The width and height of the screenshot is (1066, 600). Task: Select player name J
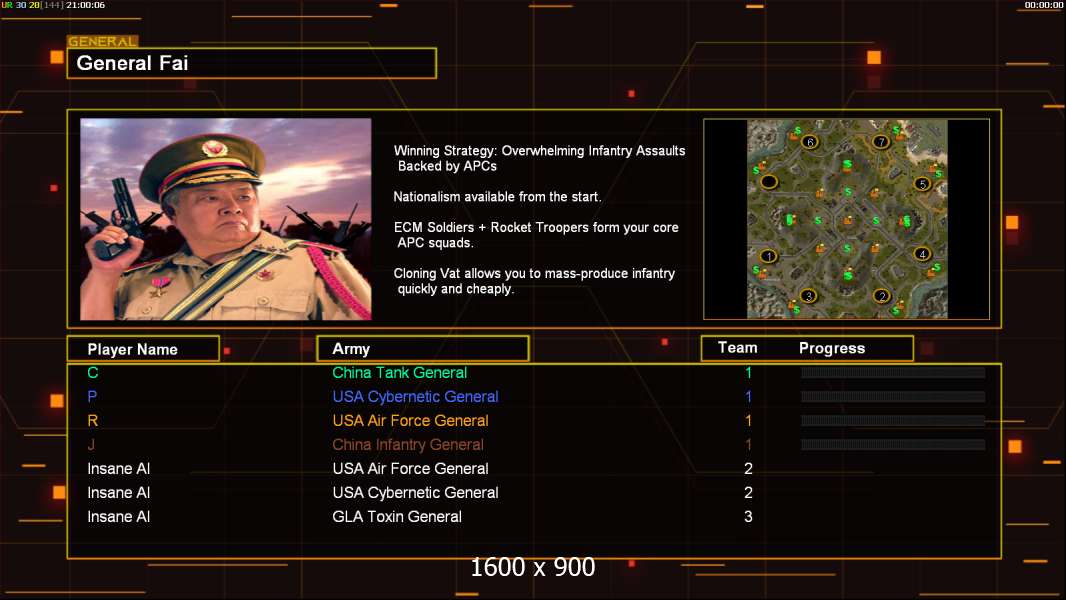pos(91,444)
